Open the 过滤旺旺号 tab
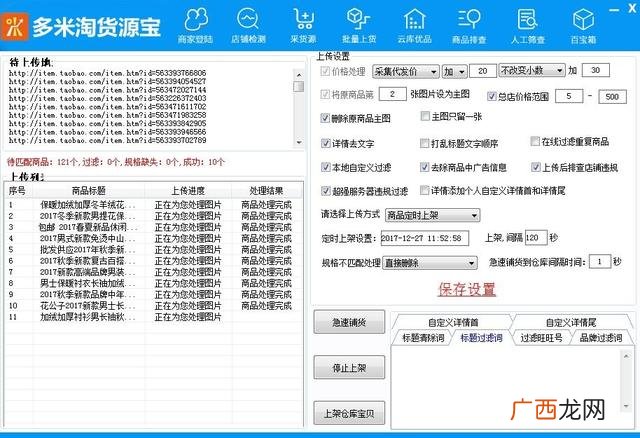The height and width of the screenshot is (438, 640). [x=541, y=338]
